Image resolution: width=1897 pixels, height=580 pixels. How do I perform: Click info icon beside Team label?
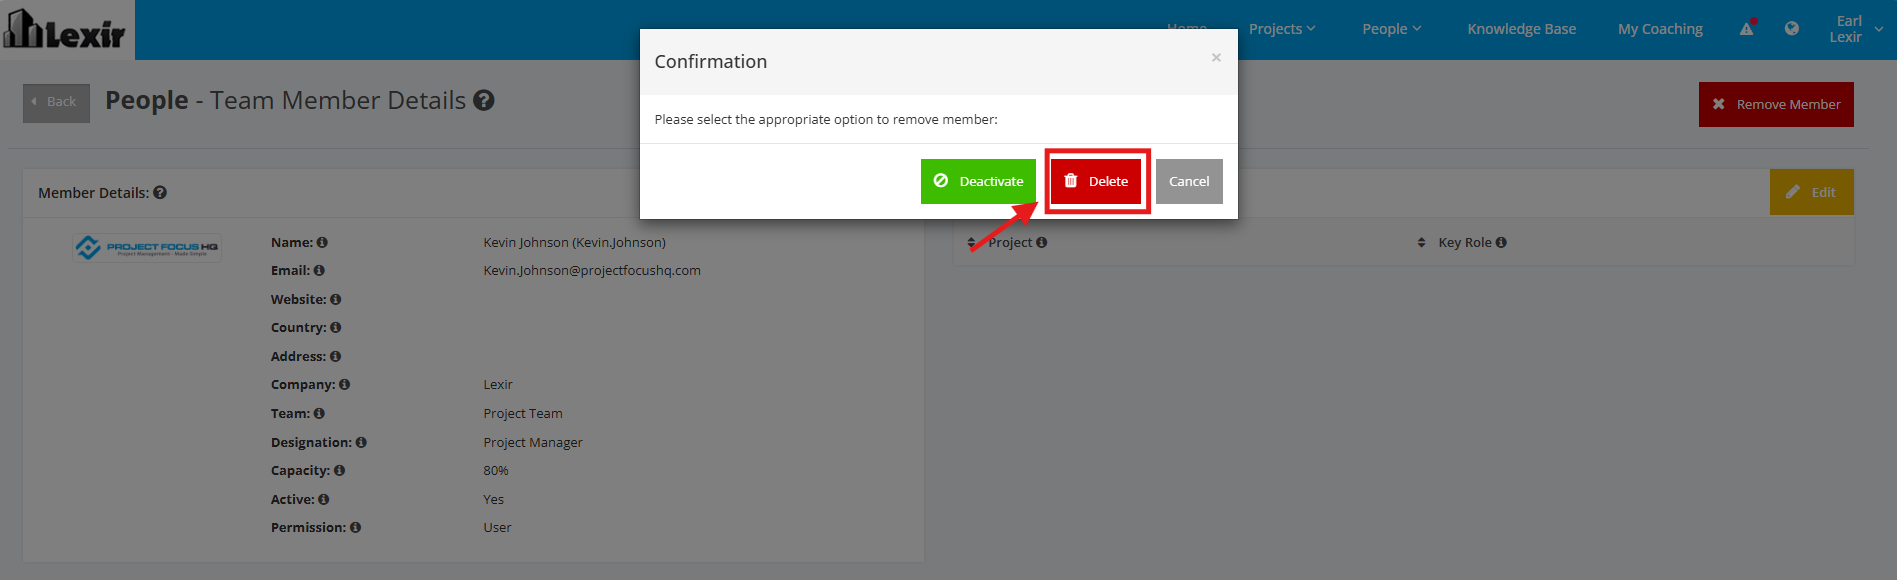point(319,414)
